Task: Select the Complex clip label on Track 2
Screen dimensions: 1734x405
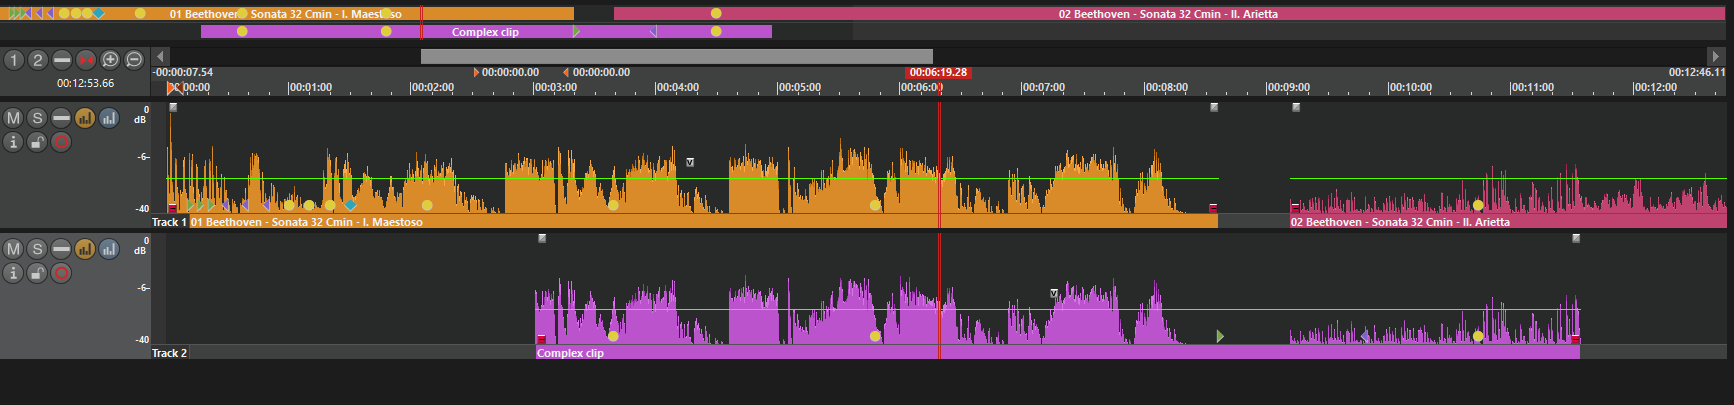Action: point(570,353)
